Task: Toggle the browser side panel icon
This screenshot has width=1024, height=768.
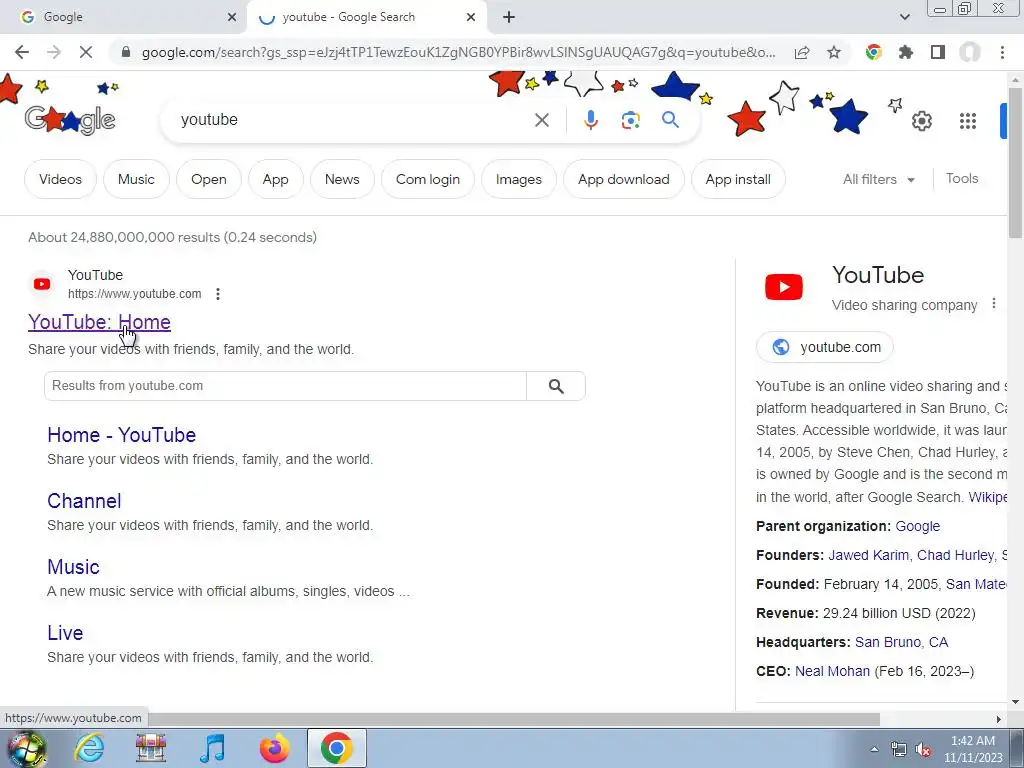Action: [938, 52]
